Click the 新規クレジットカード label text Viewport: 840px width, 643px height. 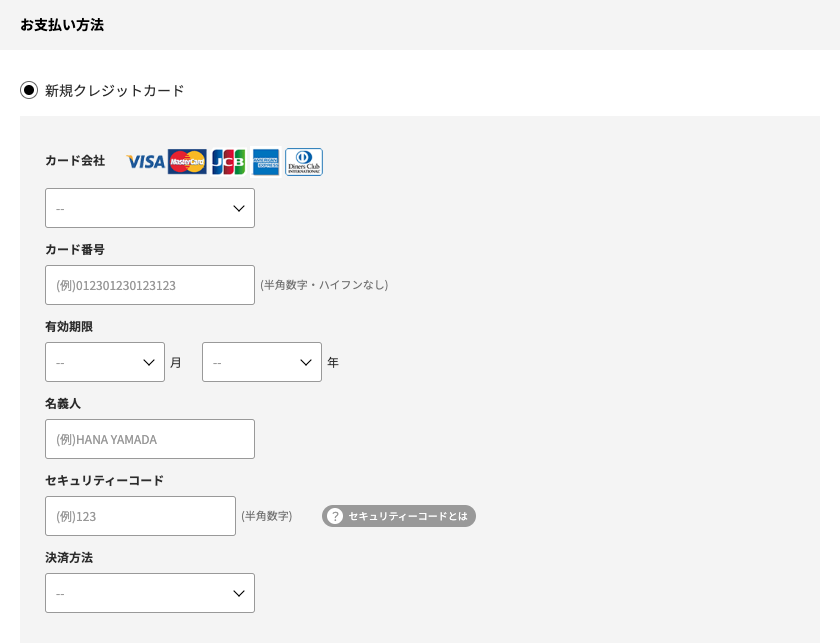pos(115,90)
